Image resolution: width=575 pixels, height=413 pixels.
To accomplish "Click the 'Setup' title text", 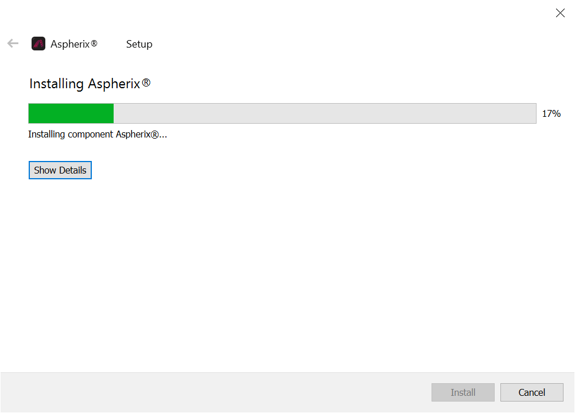I will [x=139, y=44].
